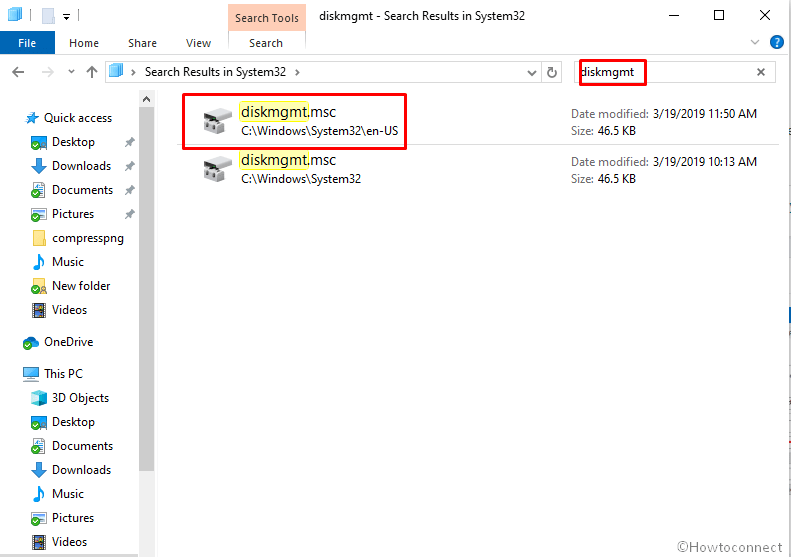The image size is (791, 557).
Task: Click the Forward navigation arrow
Action: (47, 72)
